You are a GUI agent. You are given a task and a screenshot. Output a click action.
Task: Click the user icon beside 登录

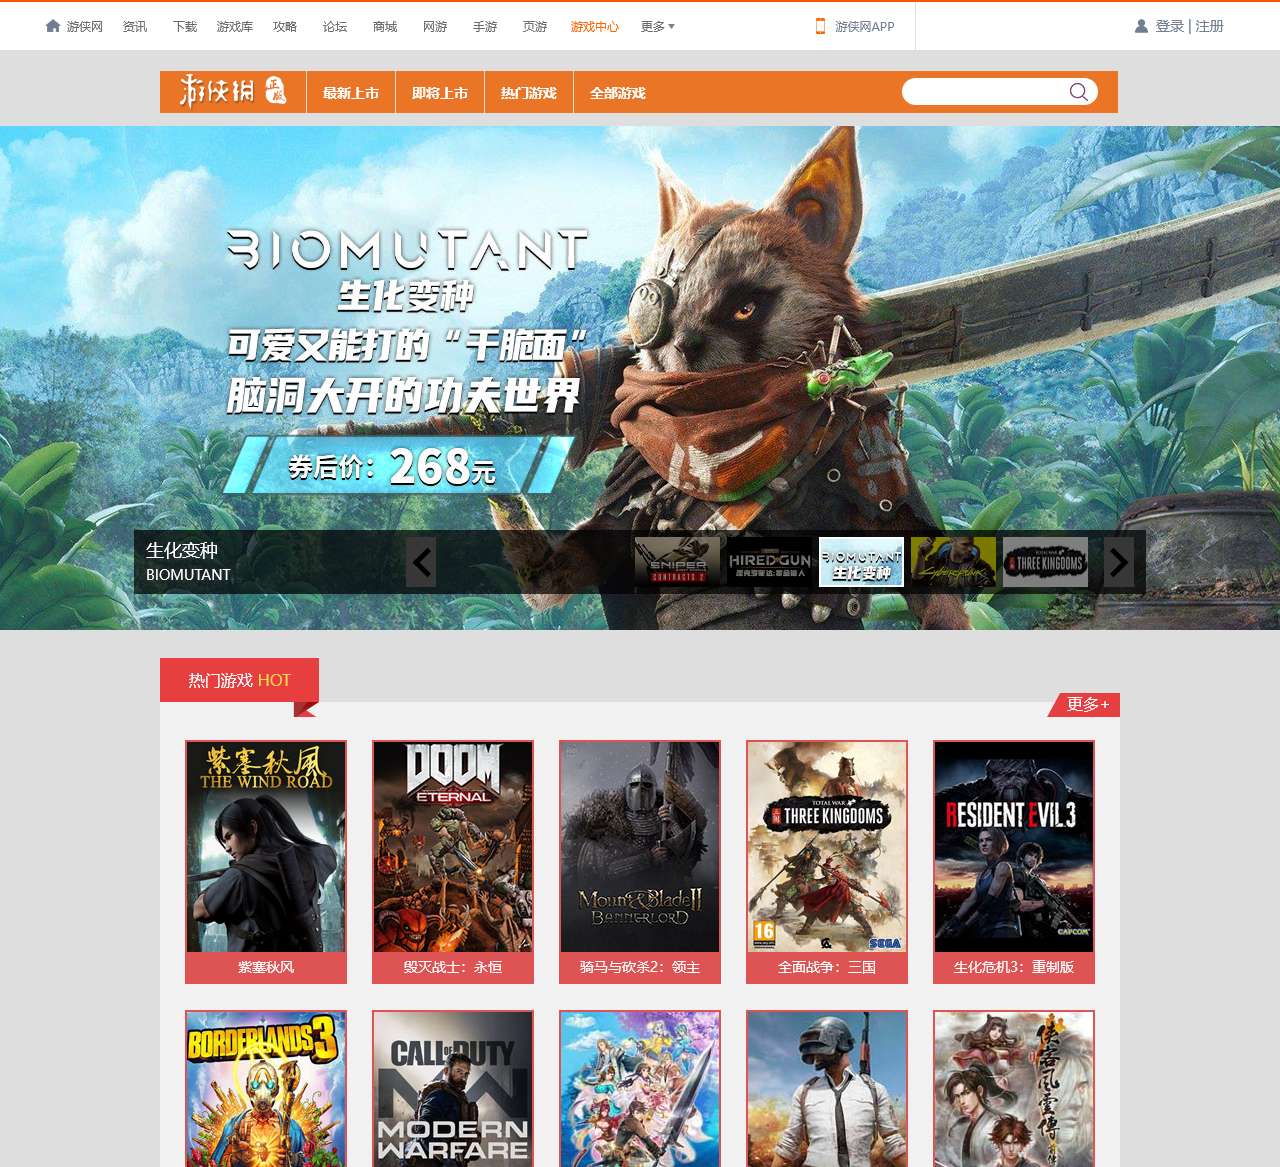click(x=1141, y=26)
